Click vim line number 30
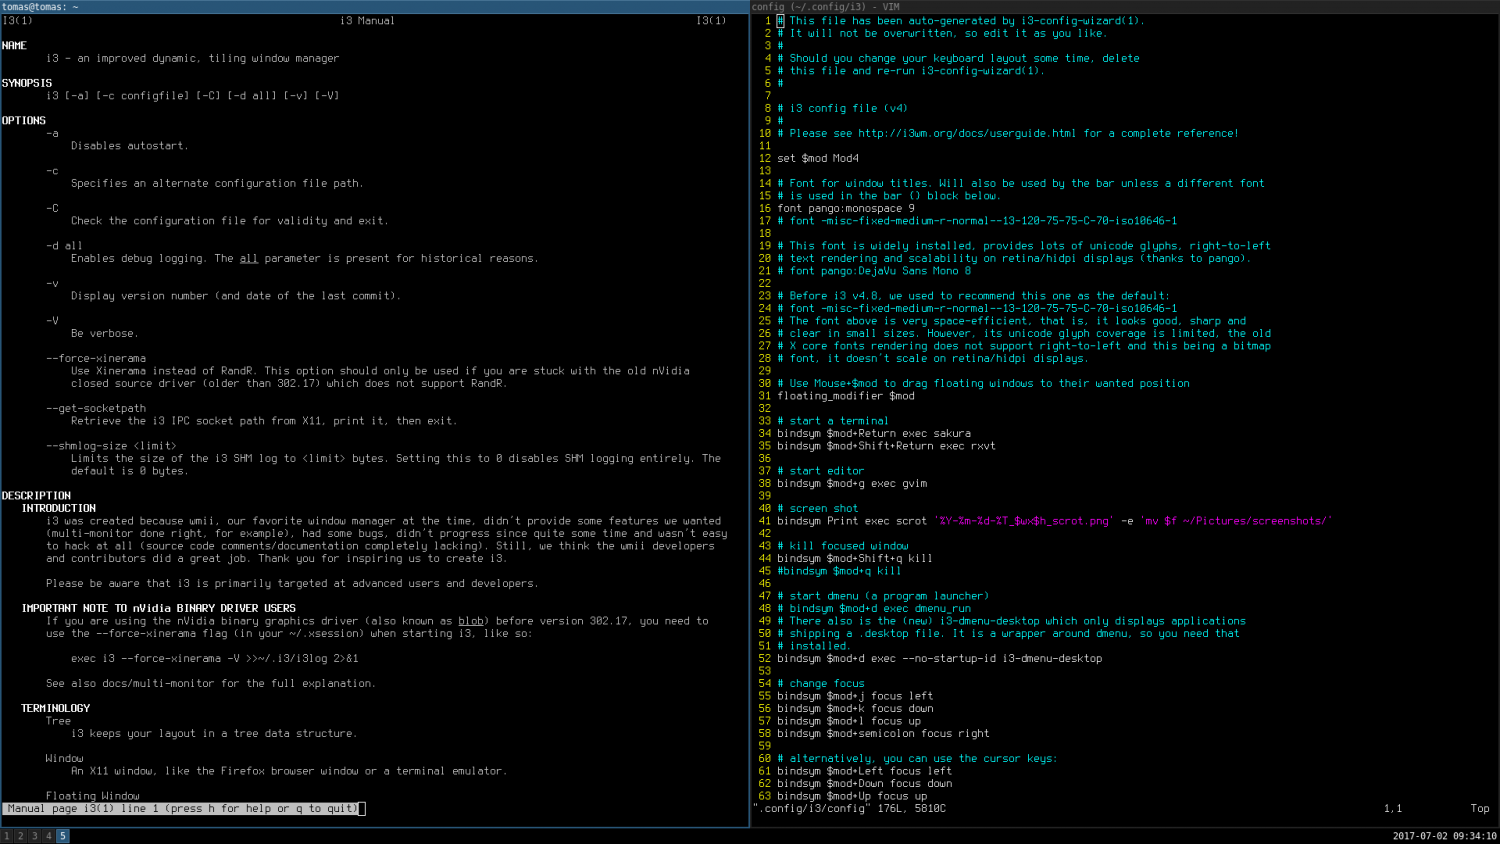 click(764, 383)
